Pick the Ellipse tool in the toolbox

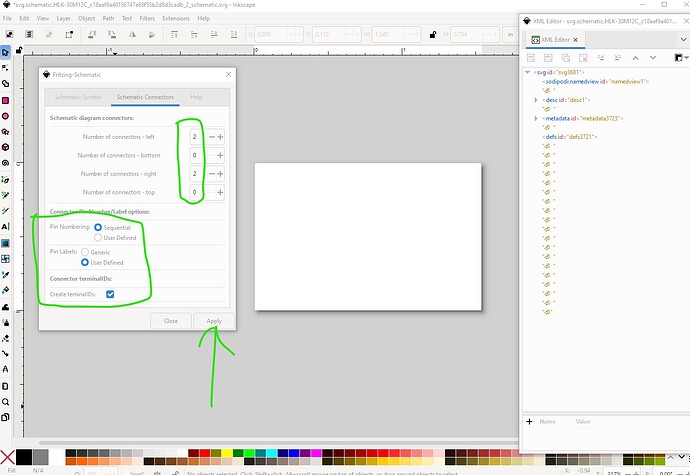[5, 116]
